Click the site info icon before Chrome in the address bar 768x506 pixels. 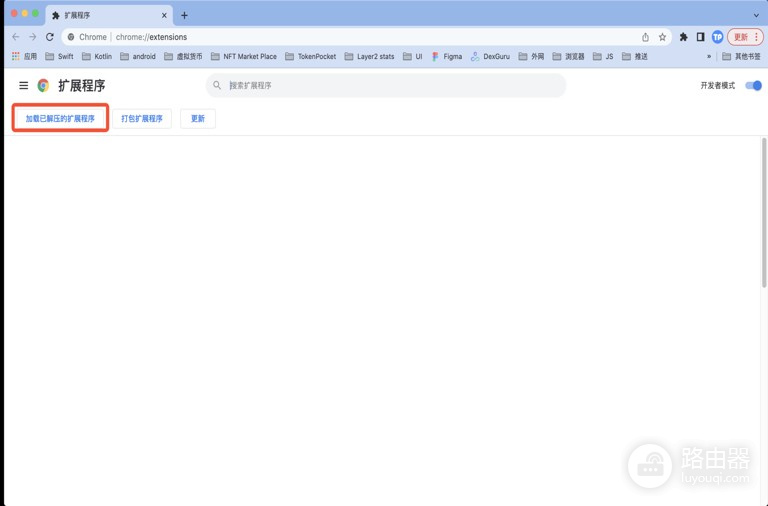[71, 37]
